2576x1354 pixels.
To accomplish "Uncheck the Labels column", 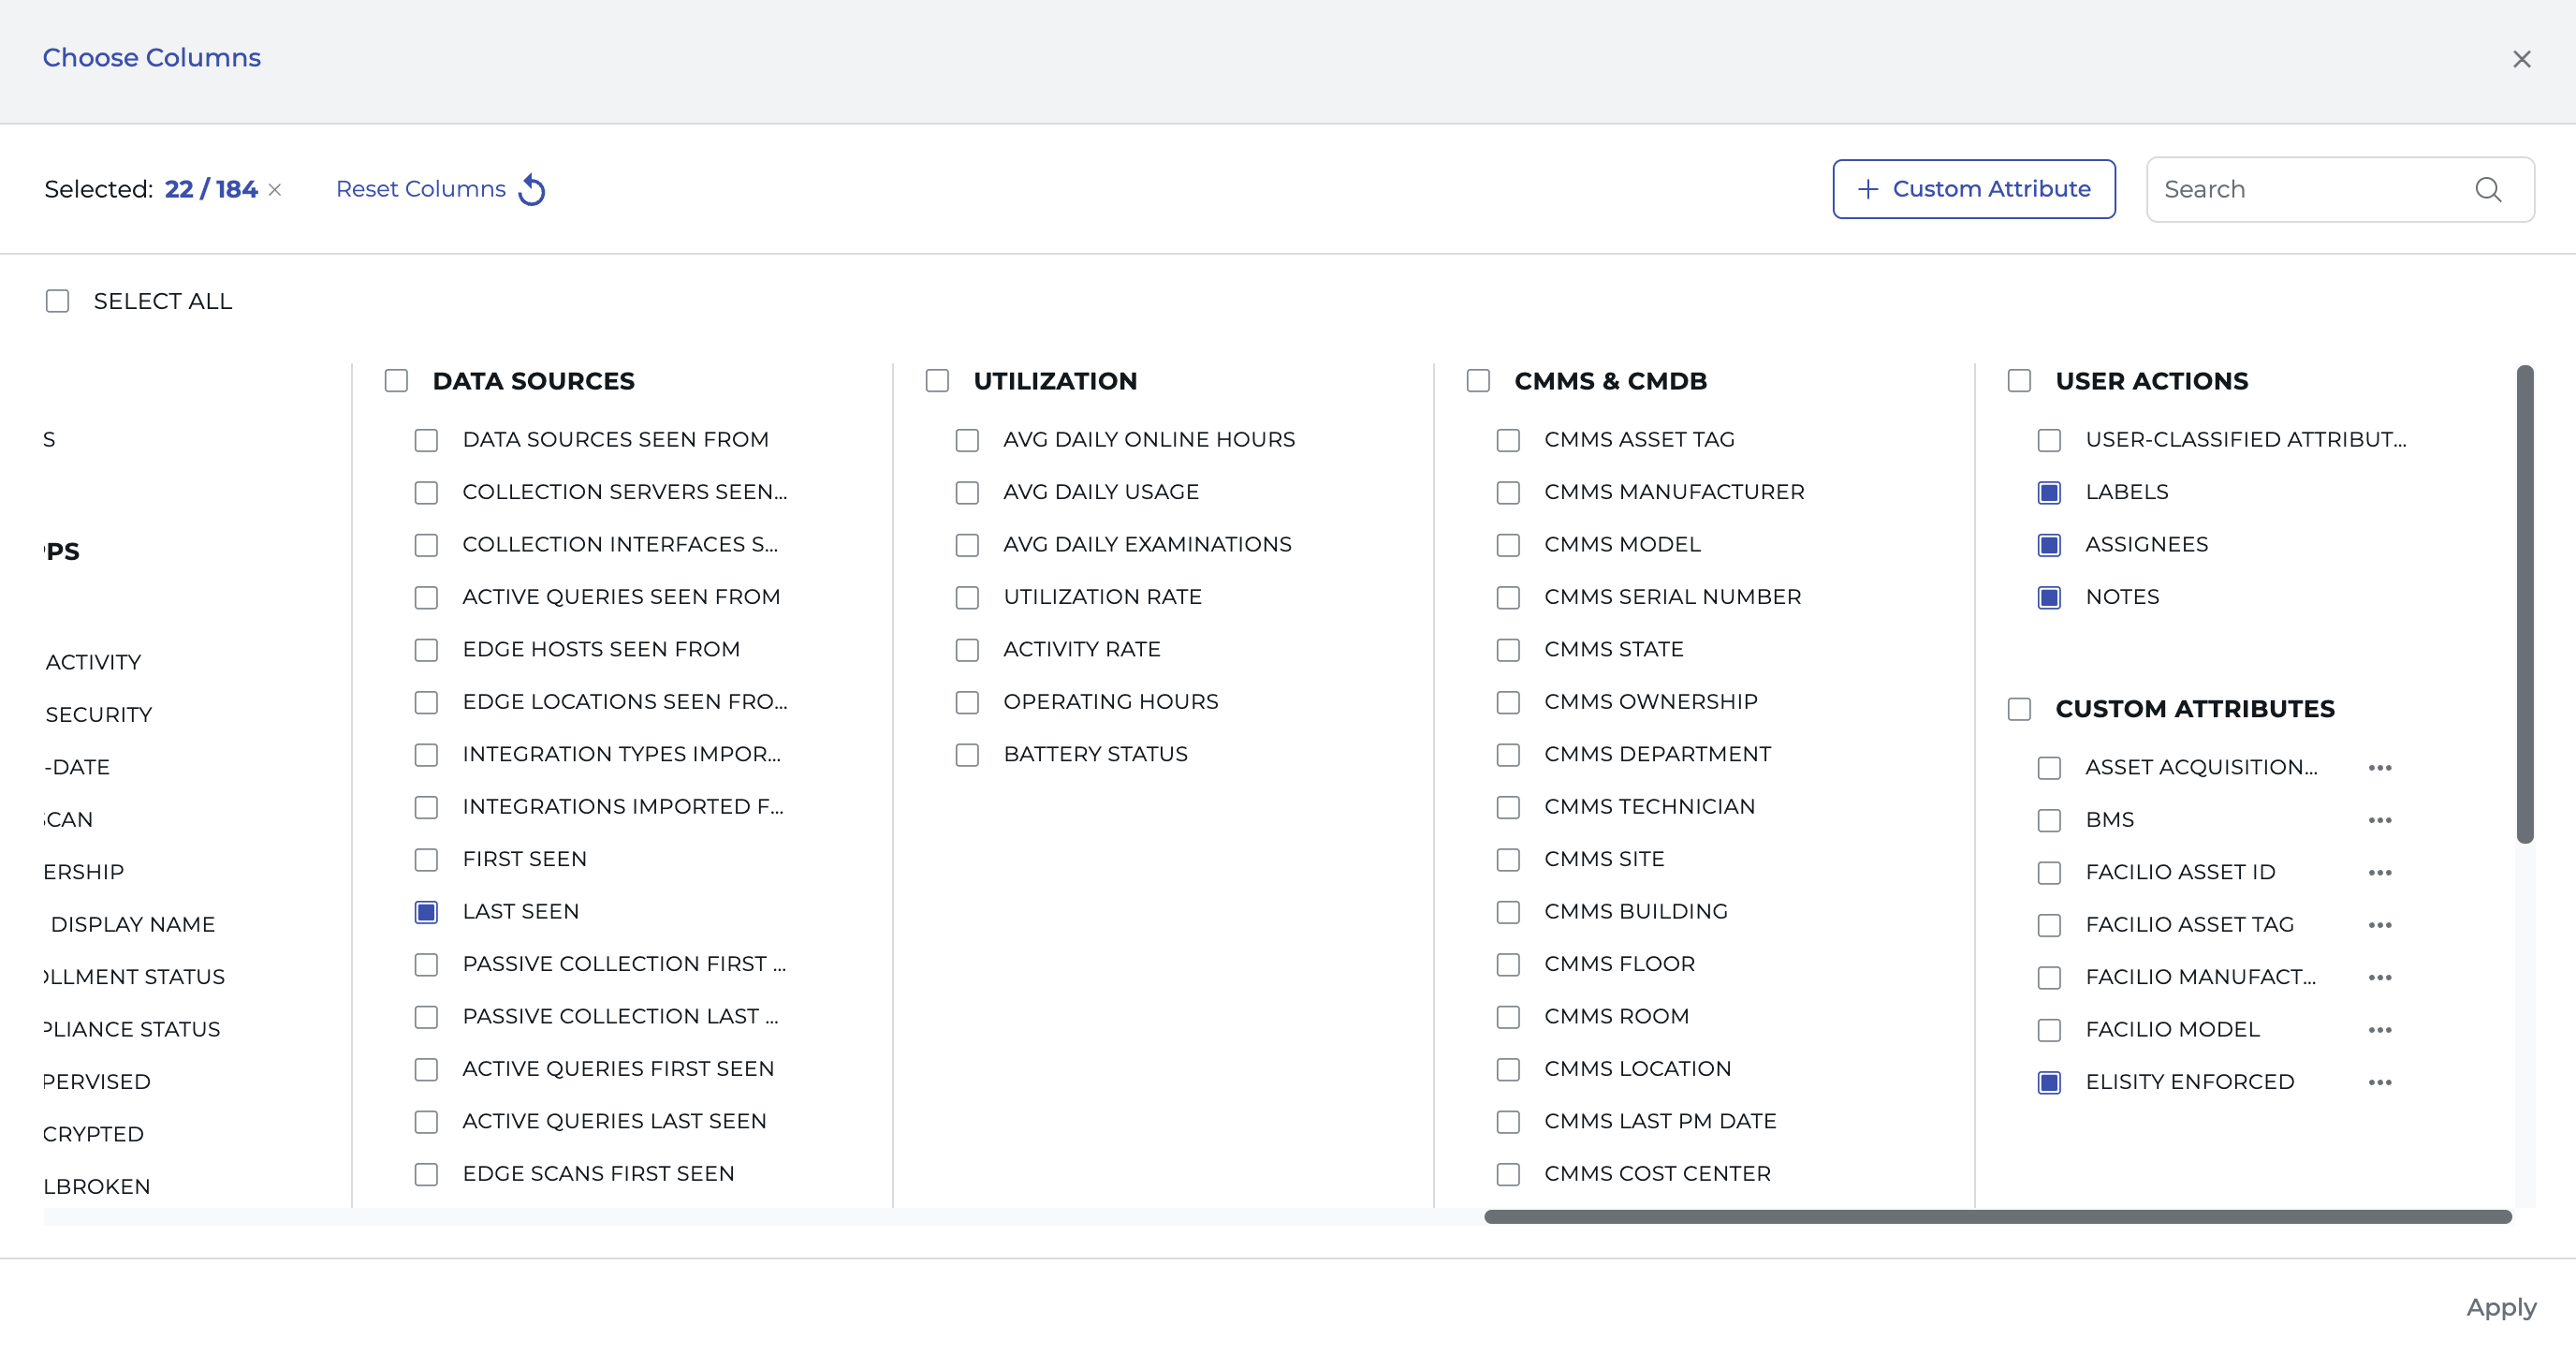I will tap(2049, 493).
